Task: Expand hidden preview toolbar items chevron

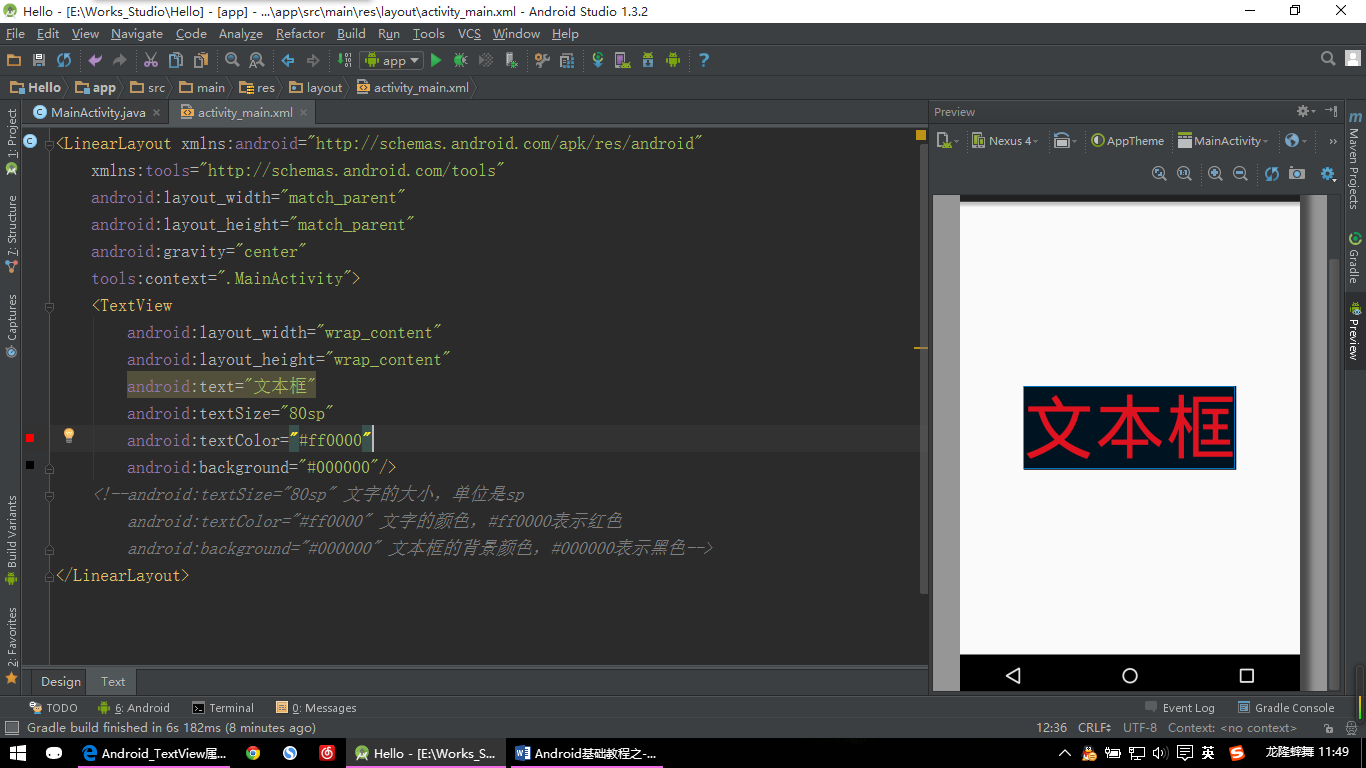Action: (1332, 141)
